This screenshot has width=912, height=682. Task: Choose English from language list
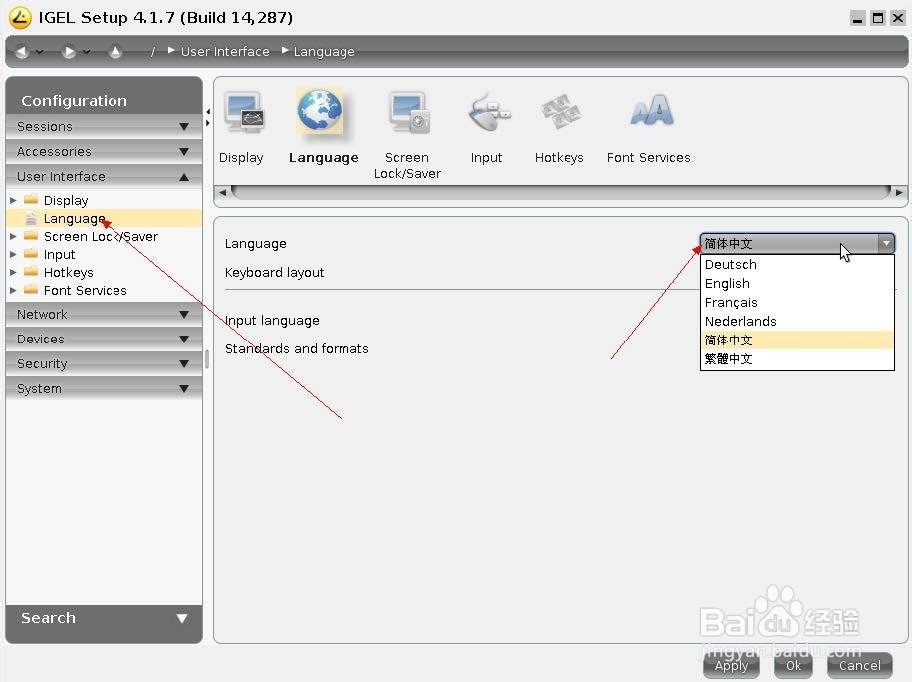[797, 284]
